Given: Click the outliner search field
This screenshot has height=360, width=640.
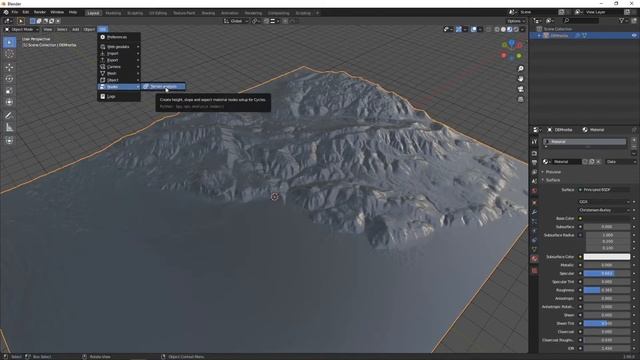Looking at the screenshot, I should click(x=581, y=21).
